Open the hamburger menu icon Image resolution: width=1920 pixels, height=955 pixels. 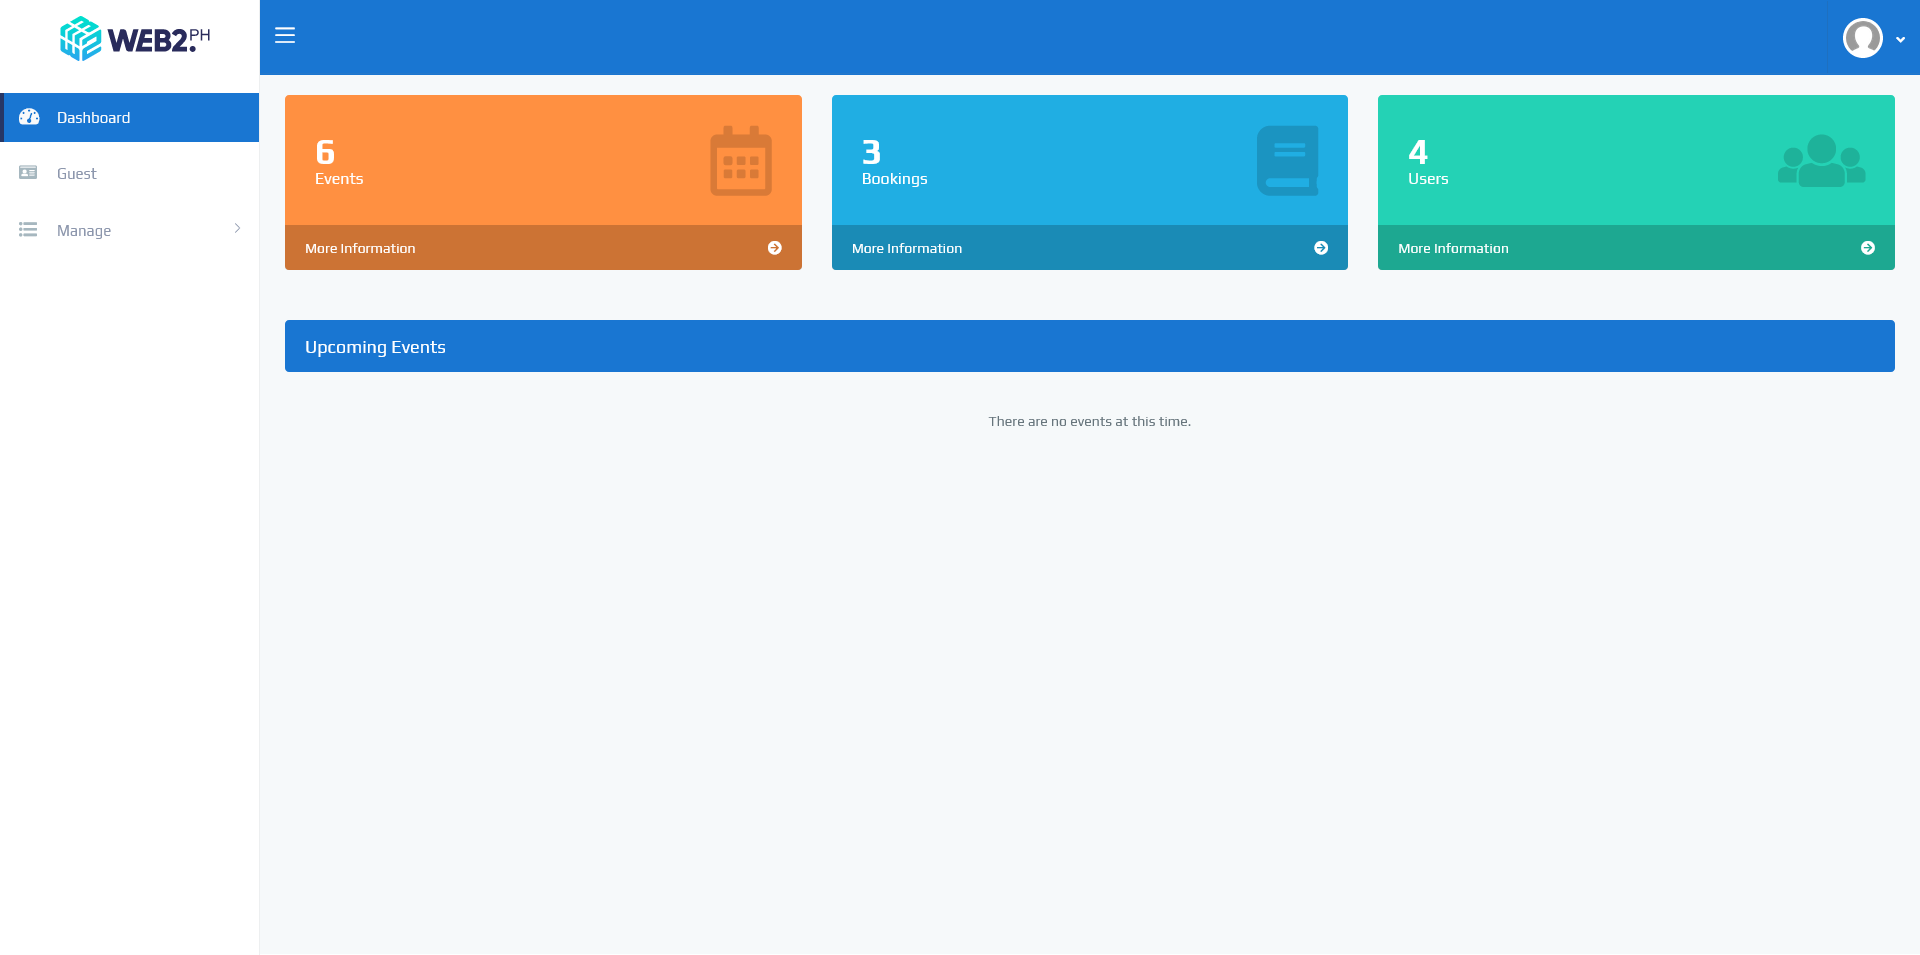click(x=285, y=36)
